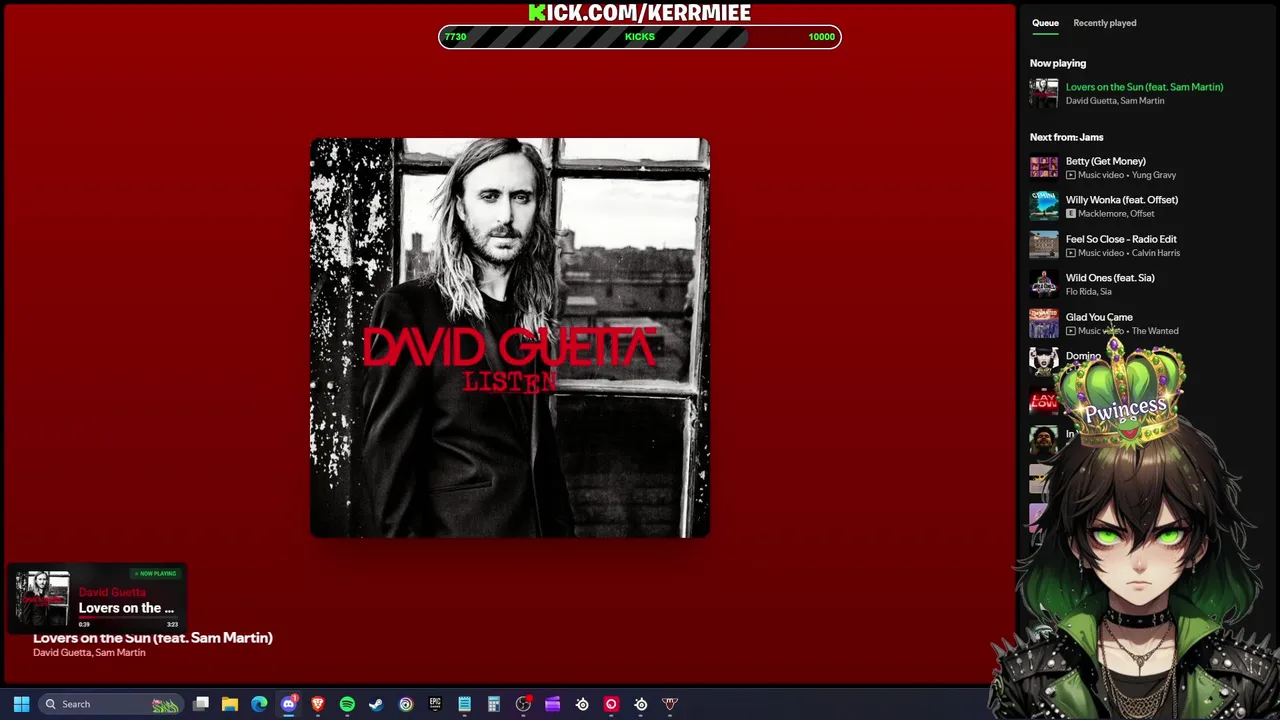Image resolution: width=1280 pixels, height=720 pixels.
Task: Click the Lay Low album thumbnail
Action: (x=1043, y=401)
